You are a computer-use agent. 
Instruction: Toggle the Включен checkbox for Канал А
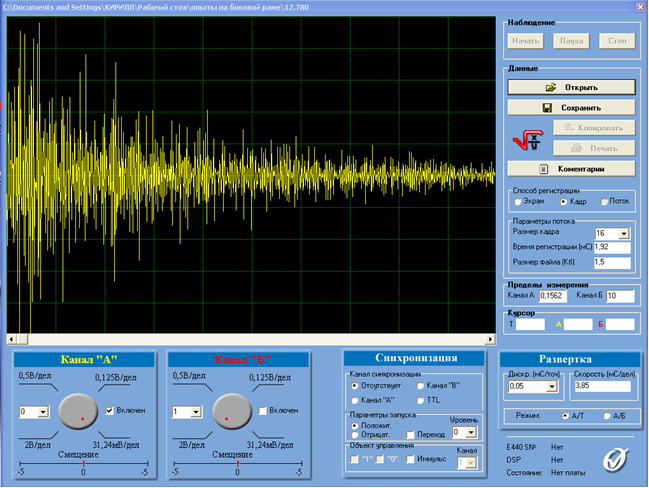click(109, 411)
